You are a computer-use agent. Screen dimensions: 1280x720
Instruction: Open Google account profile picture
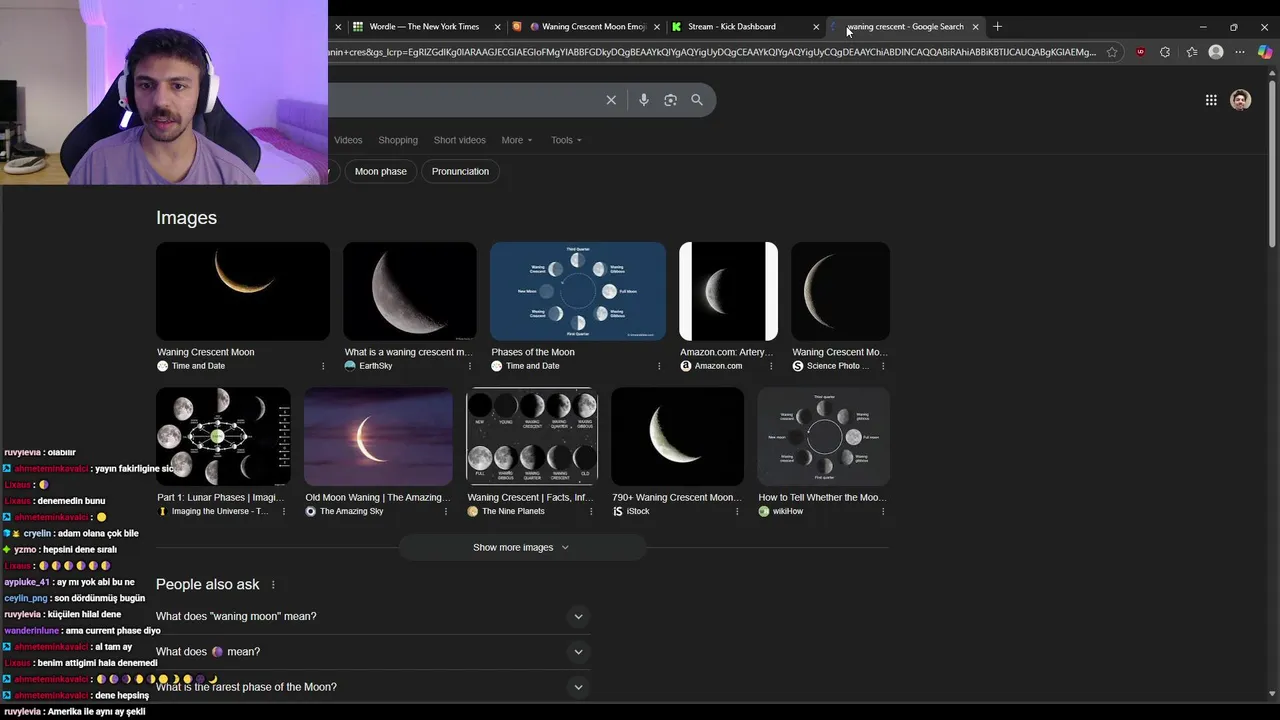click(x=1241, y=100)
